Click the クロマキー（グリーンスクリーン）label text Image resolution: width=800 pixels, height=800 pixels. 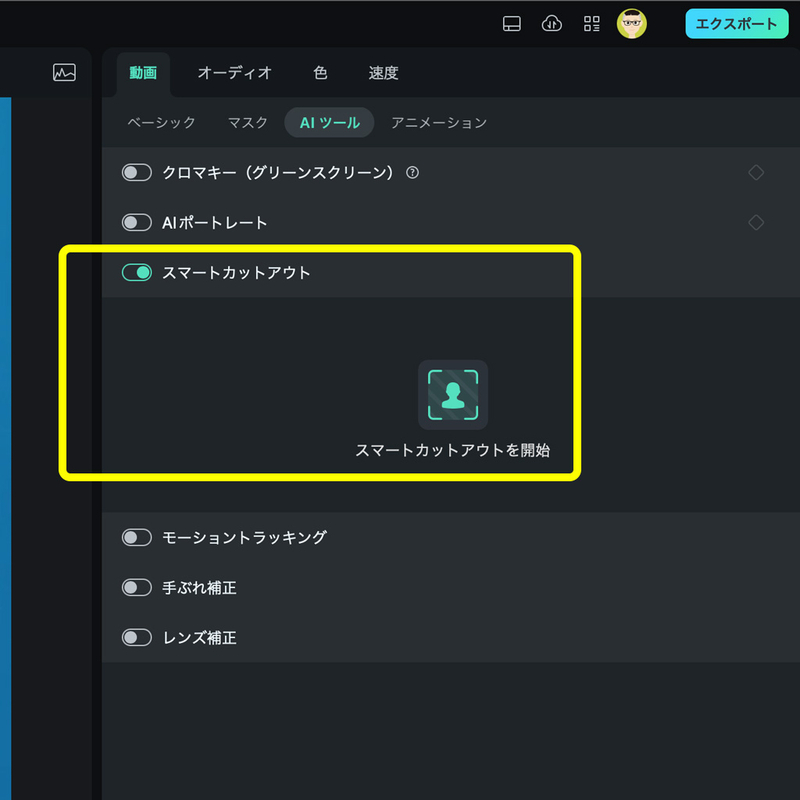[278, 172]
